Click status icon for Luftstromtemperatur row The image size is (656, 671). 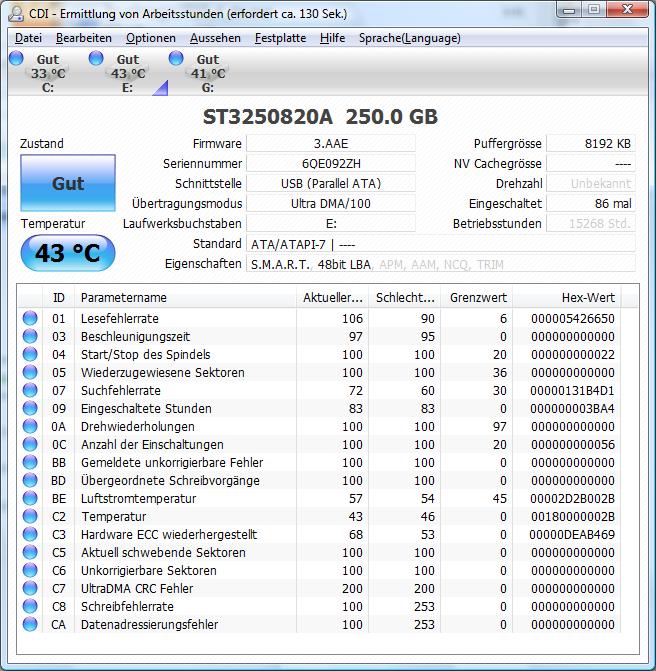[x=30, y=498]
